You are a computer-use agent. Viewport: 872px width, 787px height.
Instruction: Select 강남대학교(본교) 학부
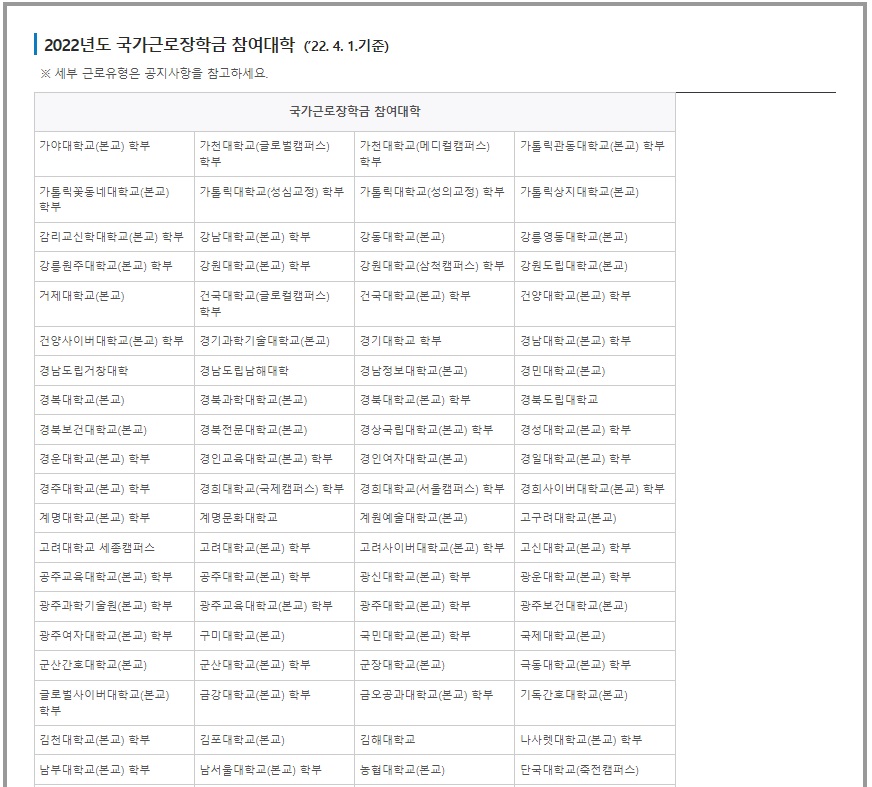pyautogui.click(x=255, y=237)
